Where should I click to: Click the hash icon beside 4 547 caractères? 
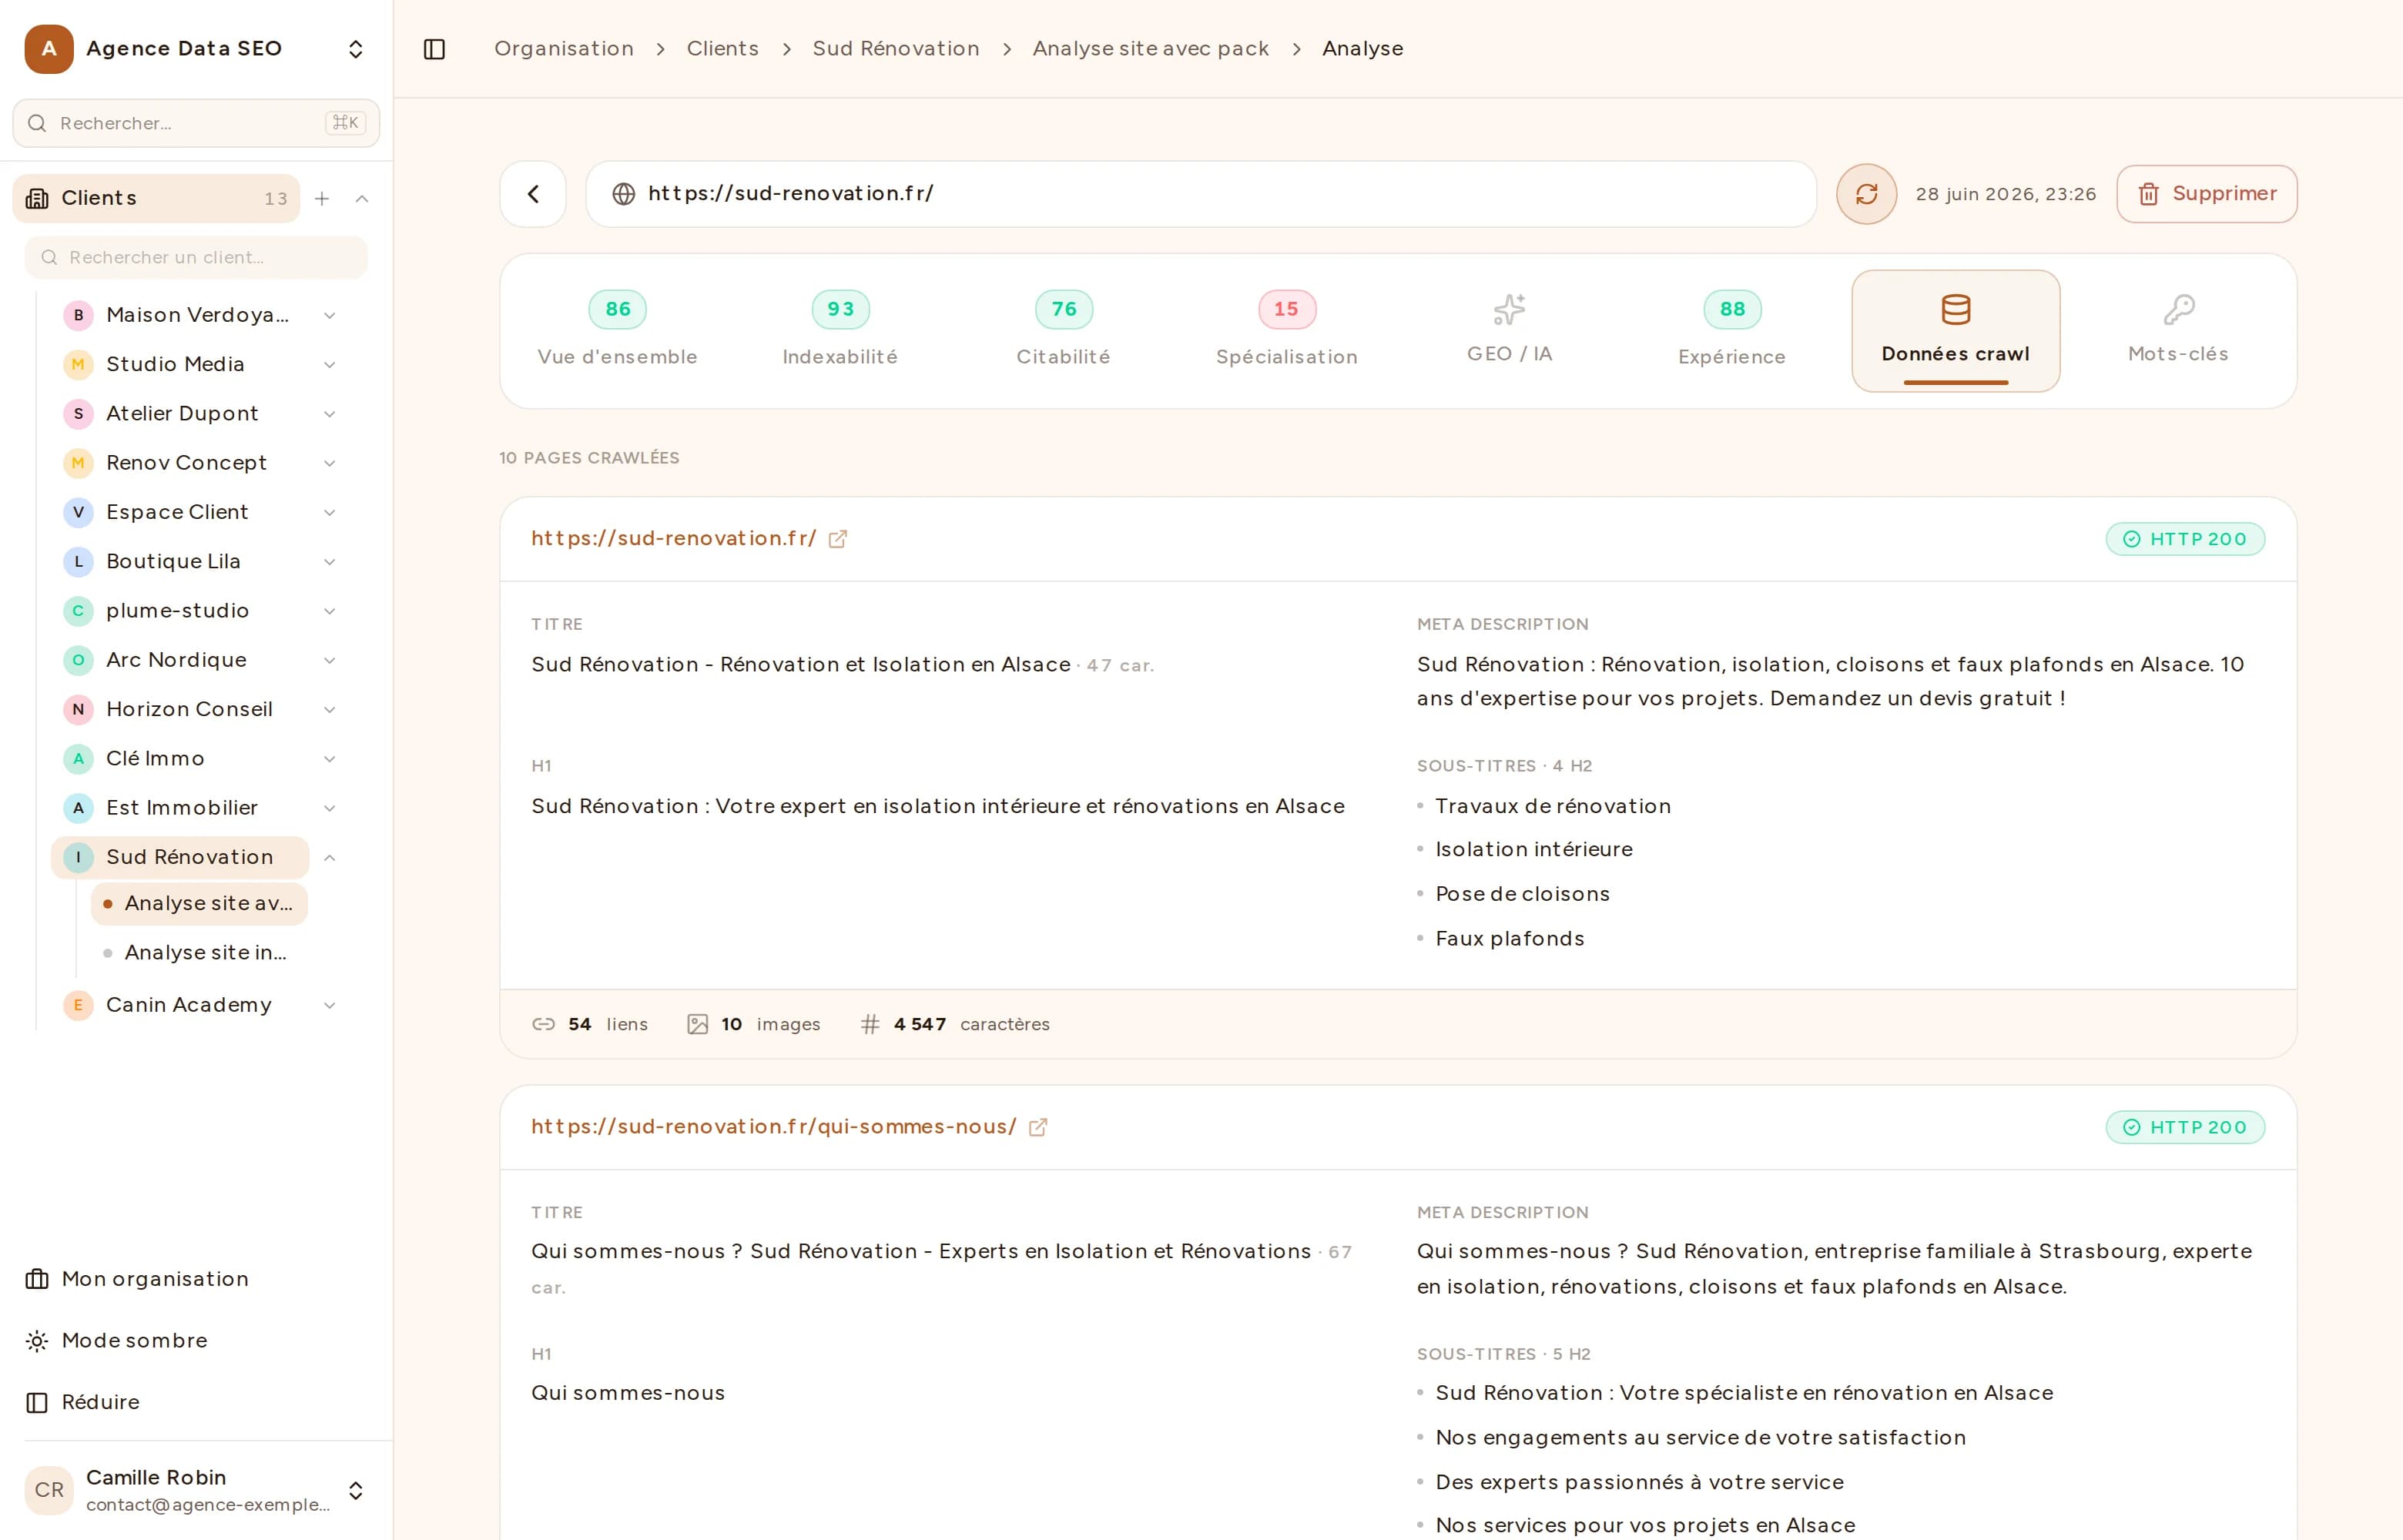[x=870, y=1024]
